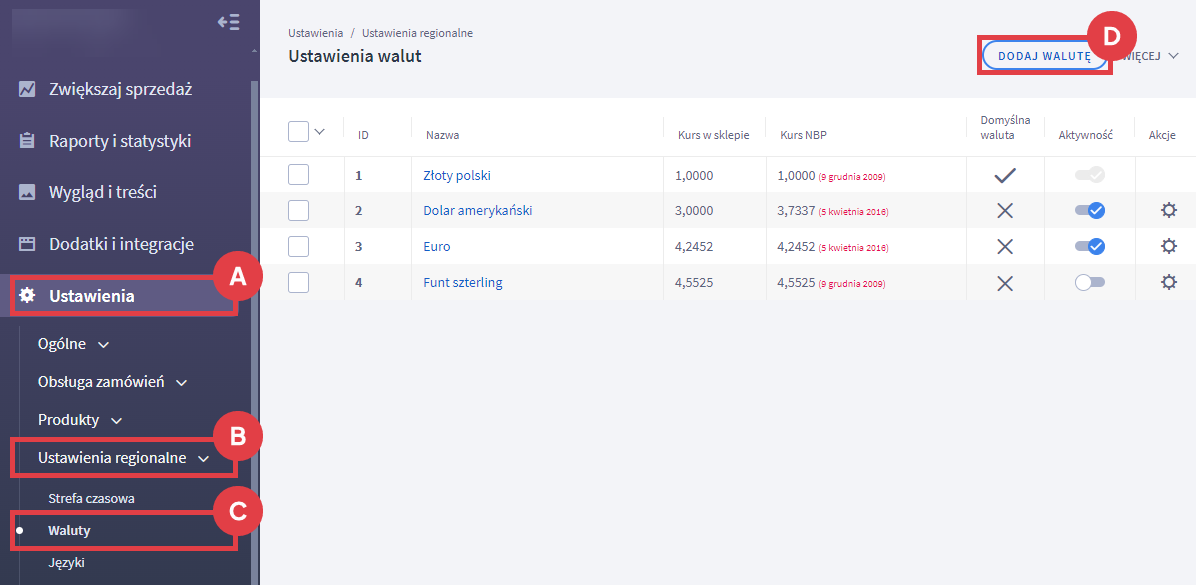Open the select-all checkbox dropdown arrow

tap(320, 131)
